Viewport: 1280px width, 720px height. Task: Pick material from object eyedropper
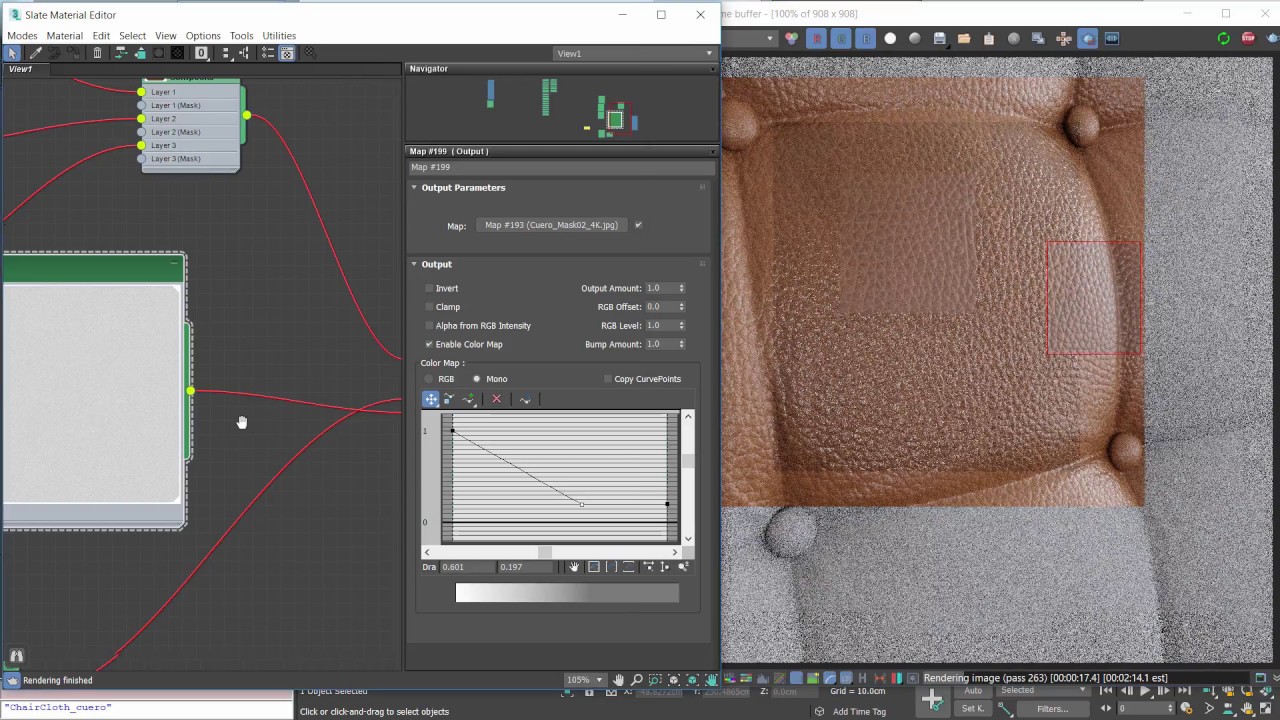[35, 53]
